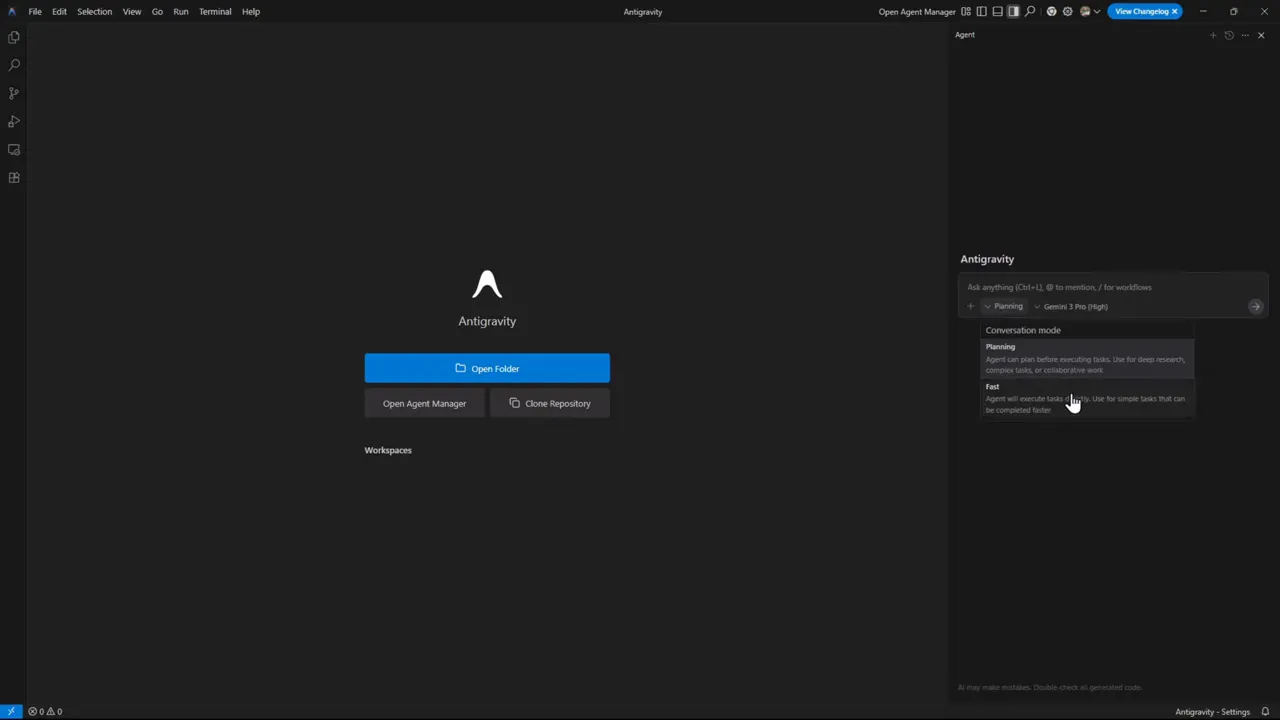Click the Open Folder button
This screenshot has width=1280, height=720.
click(487, 368)
